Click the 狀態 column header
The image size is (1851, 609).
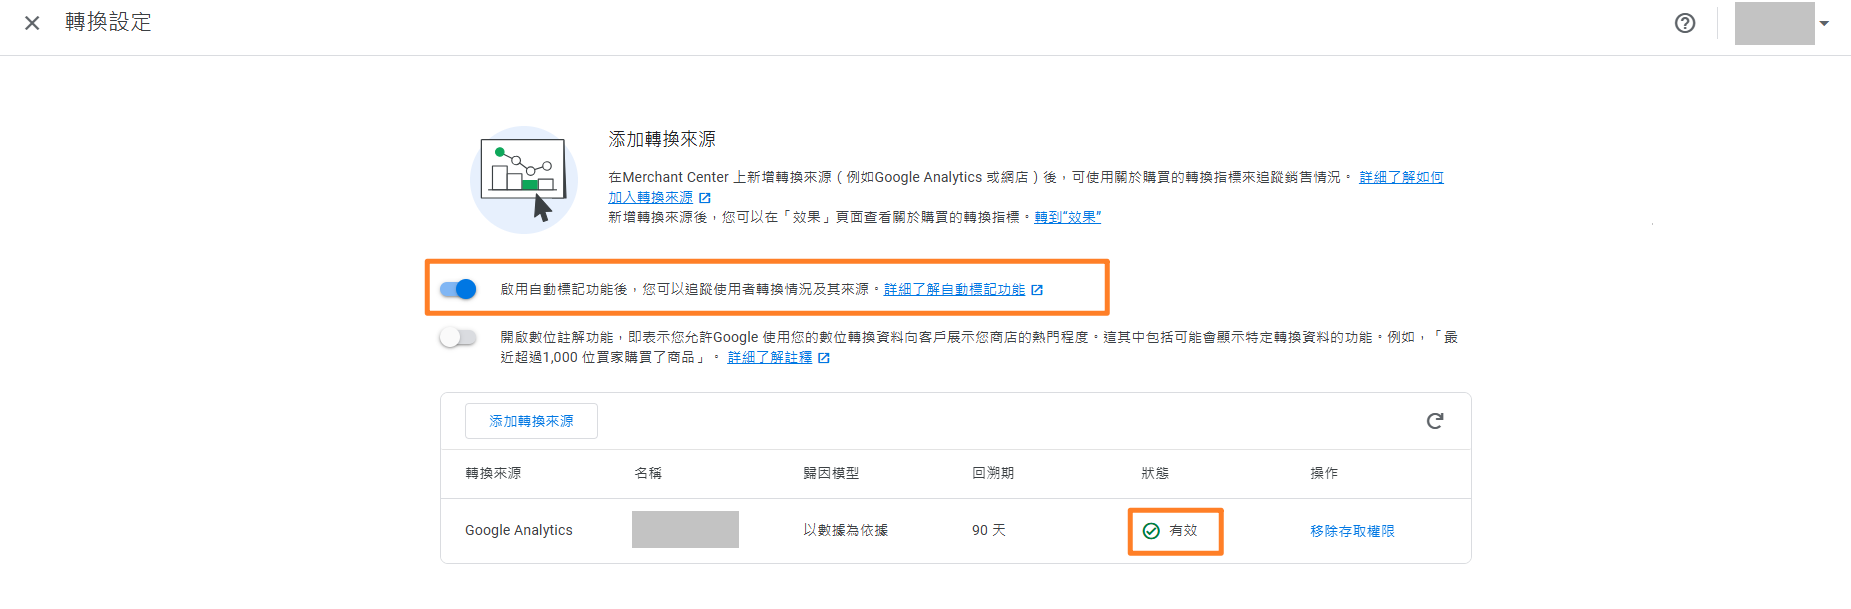1155,473
